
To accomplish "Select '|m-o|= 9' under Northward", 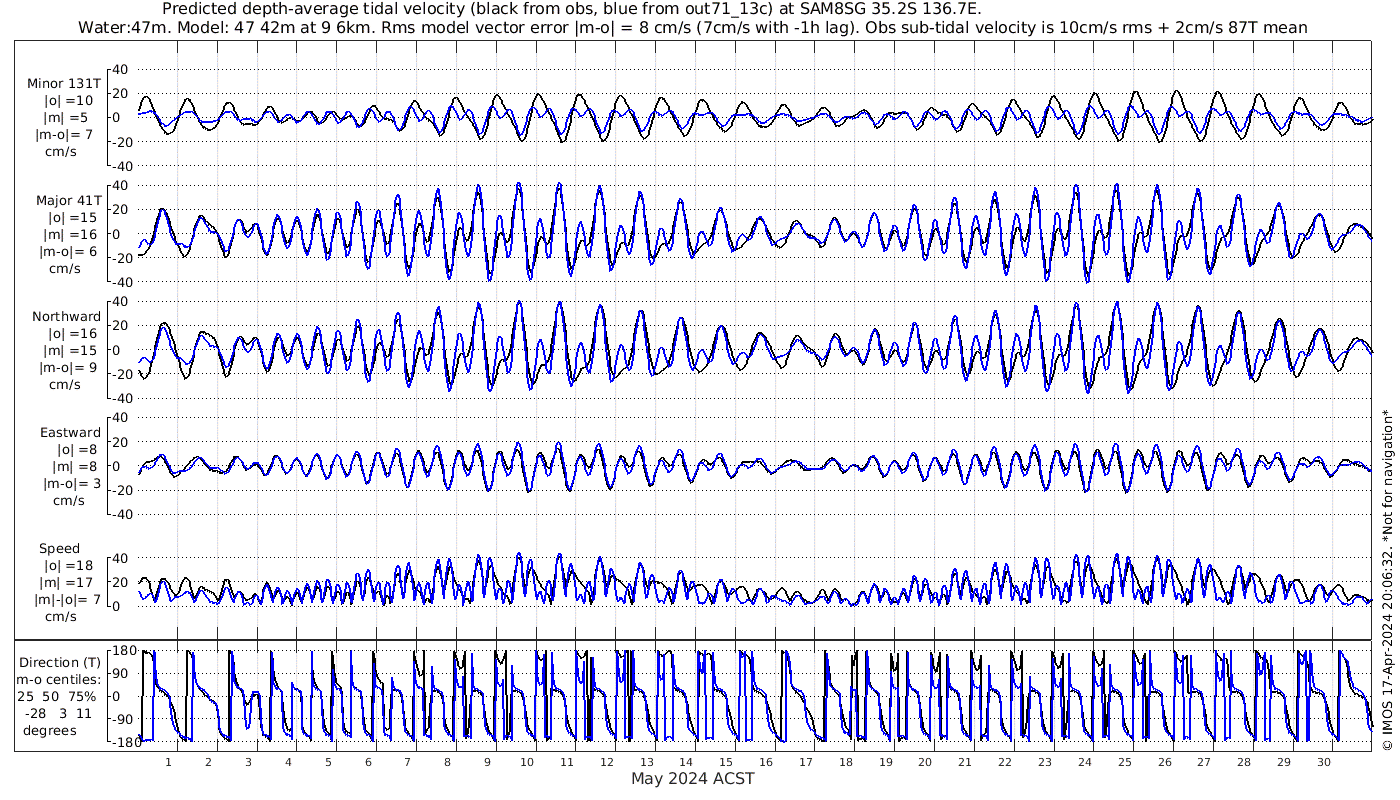I will pyautogui.click(x=67, y=367).
